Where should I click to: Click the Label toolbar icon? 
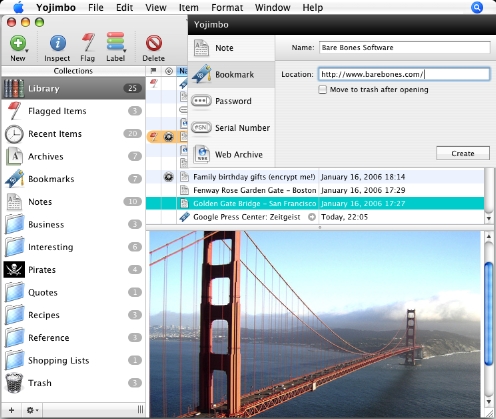115,42
